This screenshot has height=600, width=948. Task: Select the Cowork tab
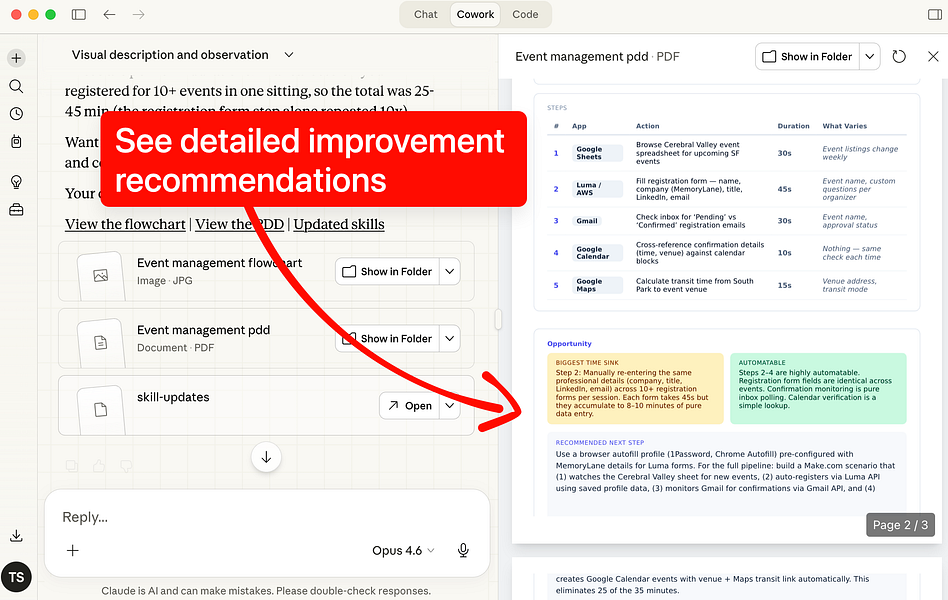(x=475, y=15)
